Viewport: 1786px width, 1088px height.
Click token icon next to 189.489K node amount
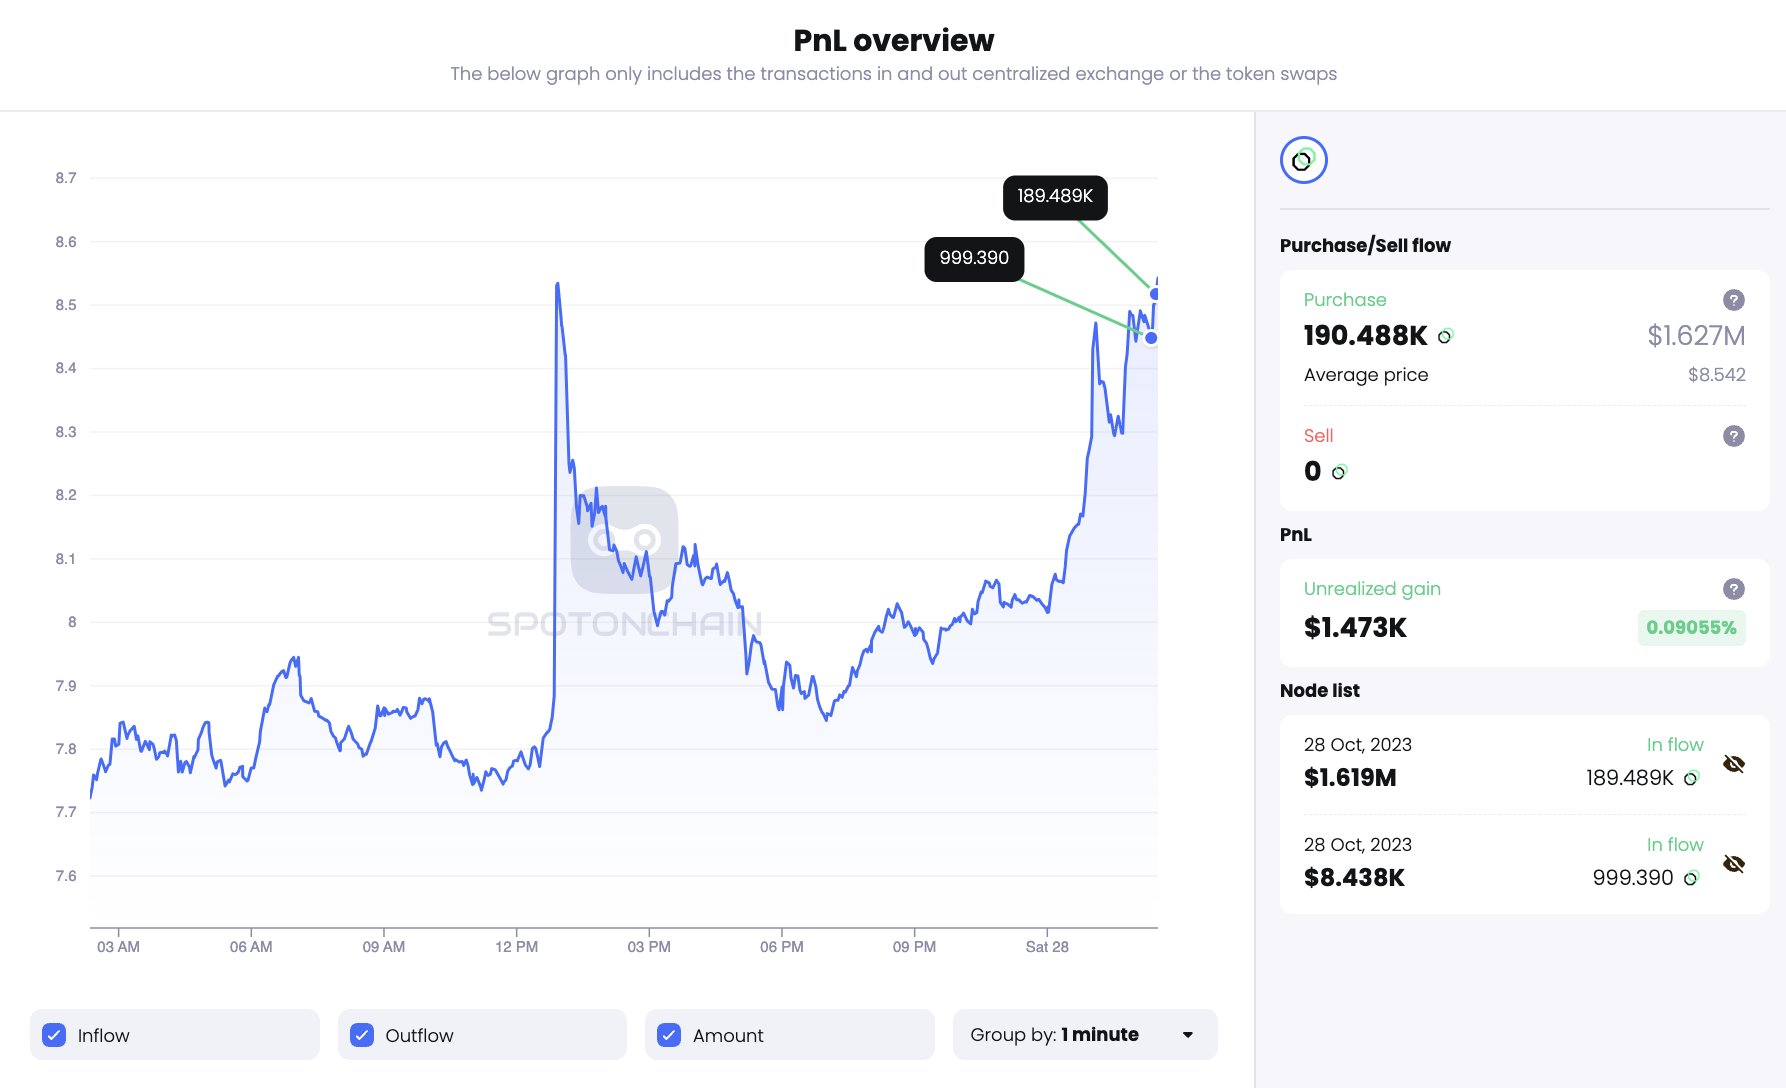(x=1691, y=778)
